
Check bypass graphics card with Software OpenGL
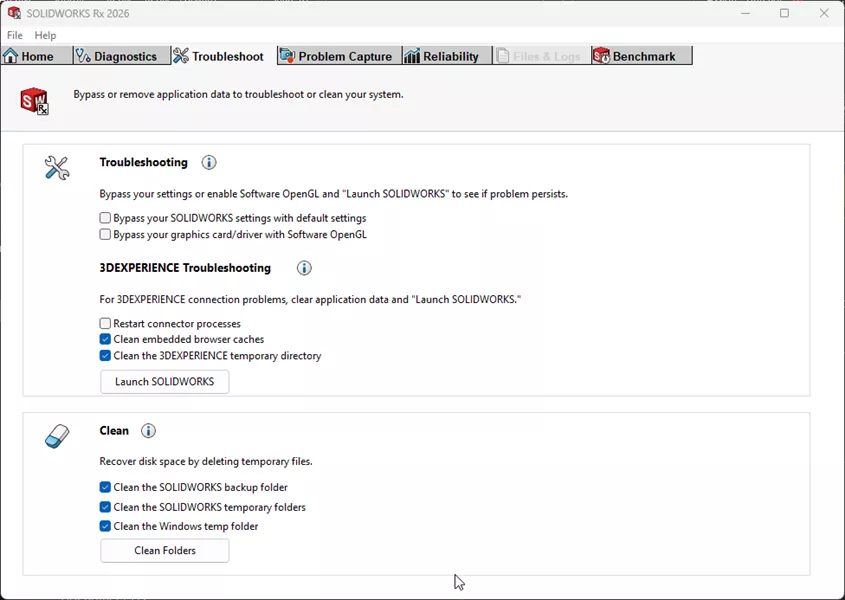105,234
